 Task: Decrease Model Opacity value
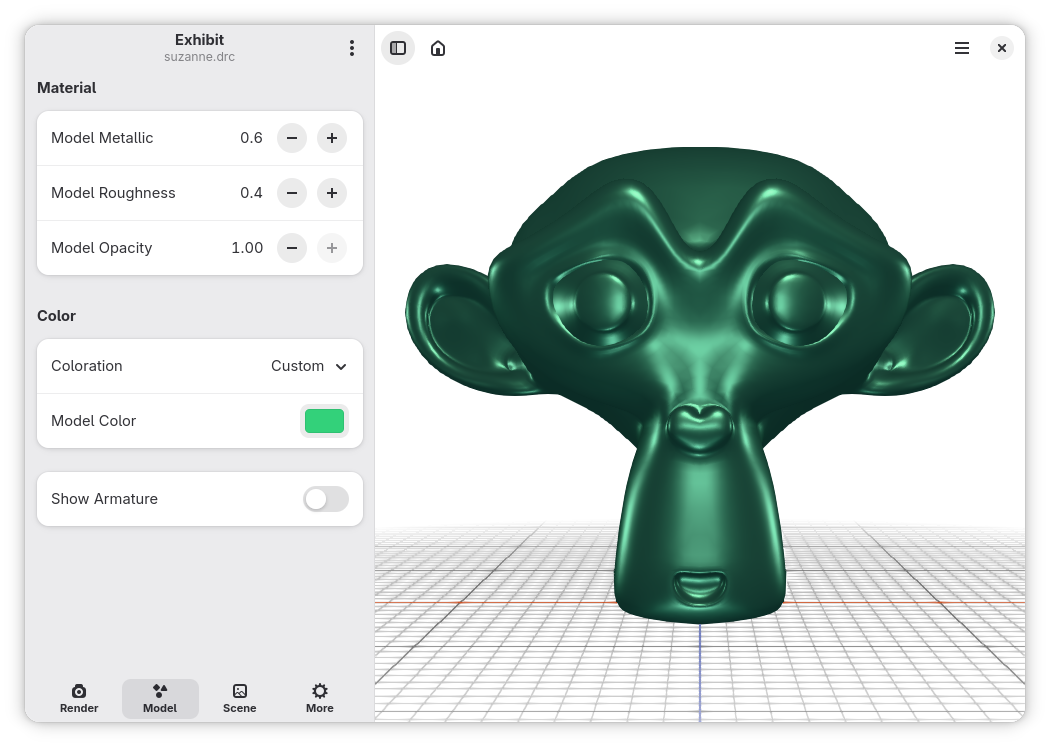292,248
